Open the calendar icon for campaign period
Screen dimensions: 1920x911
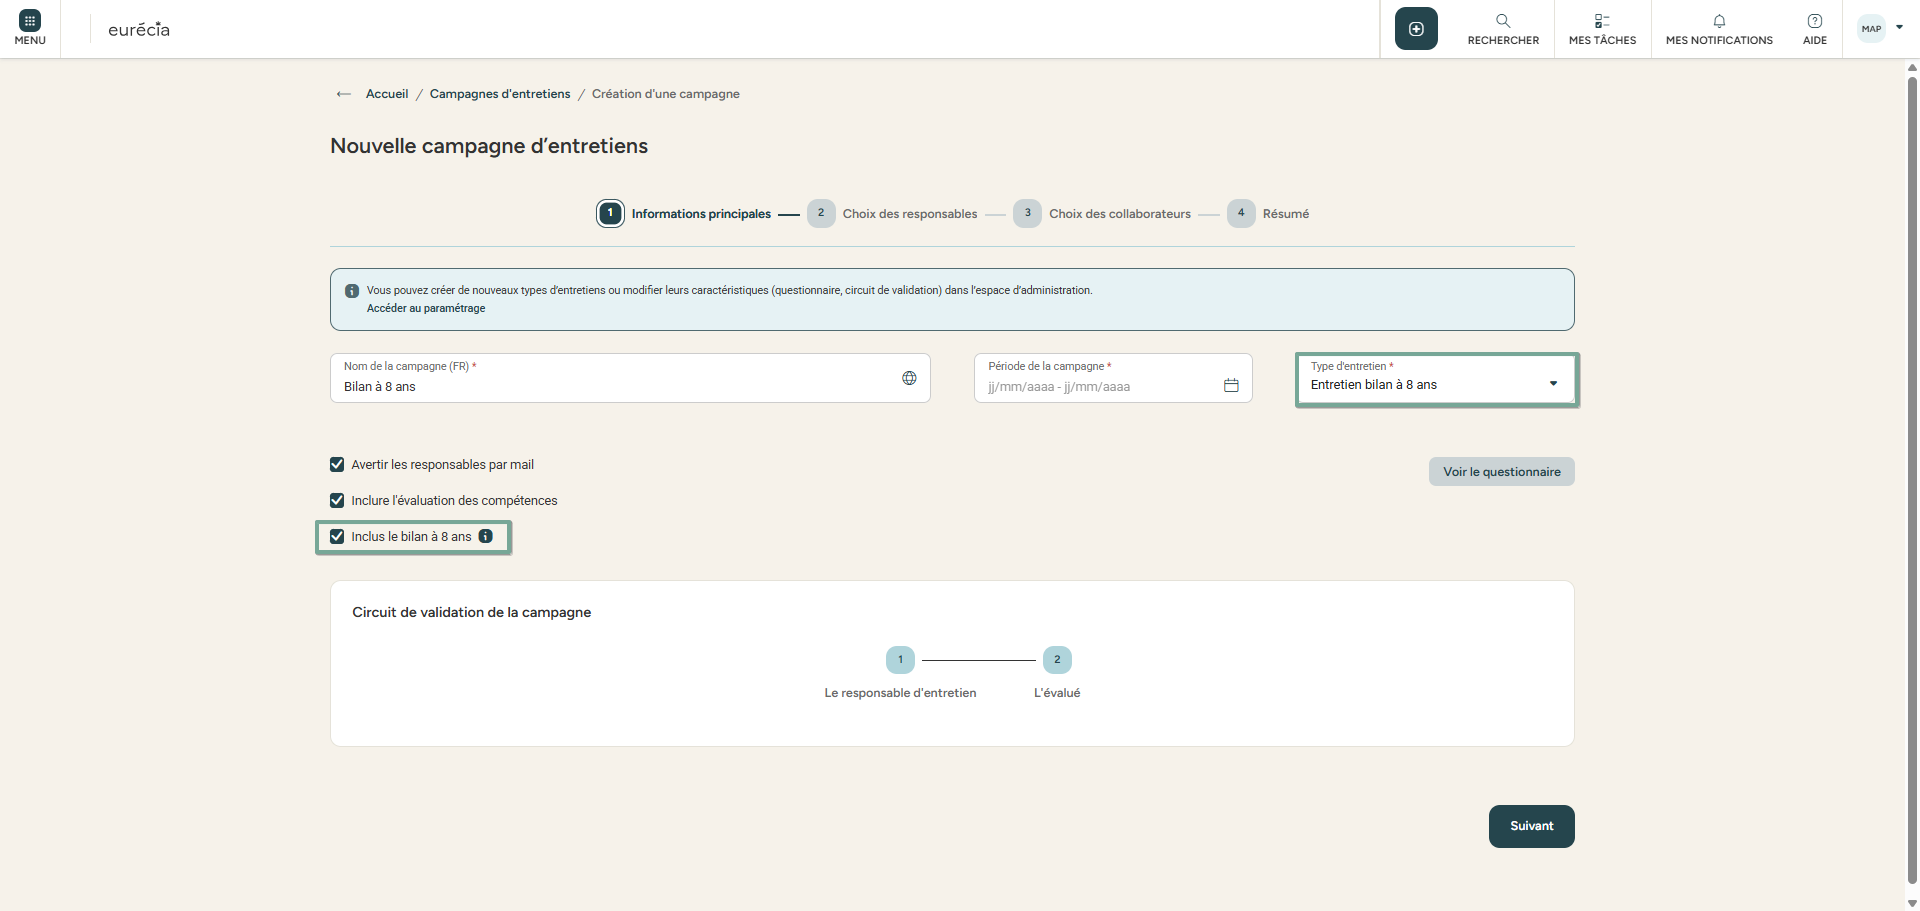1231,386
